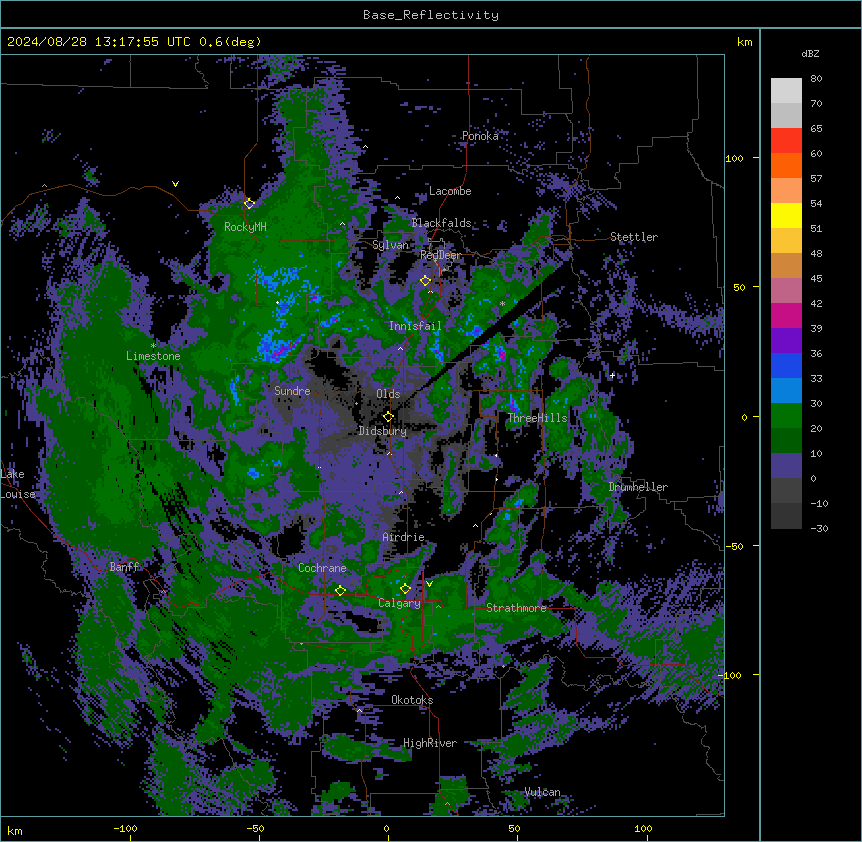Select the Banff label

click(x=124, y=567)
